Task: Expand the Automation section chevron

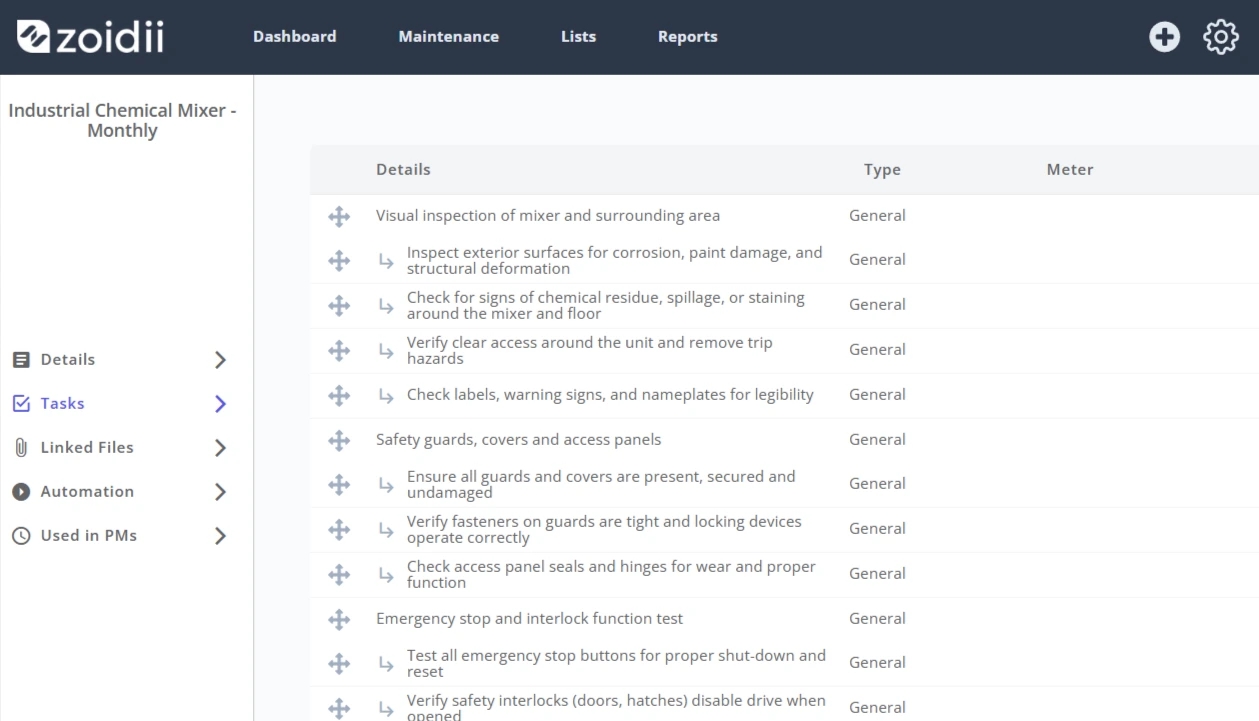Action: [221, 492]
